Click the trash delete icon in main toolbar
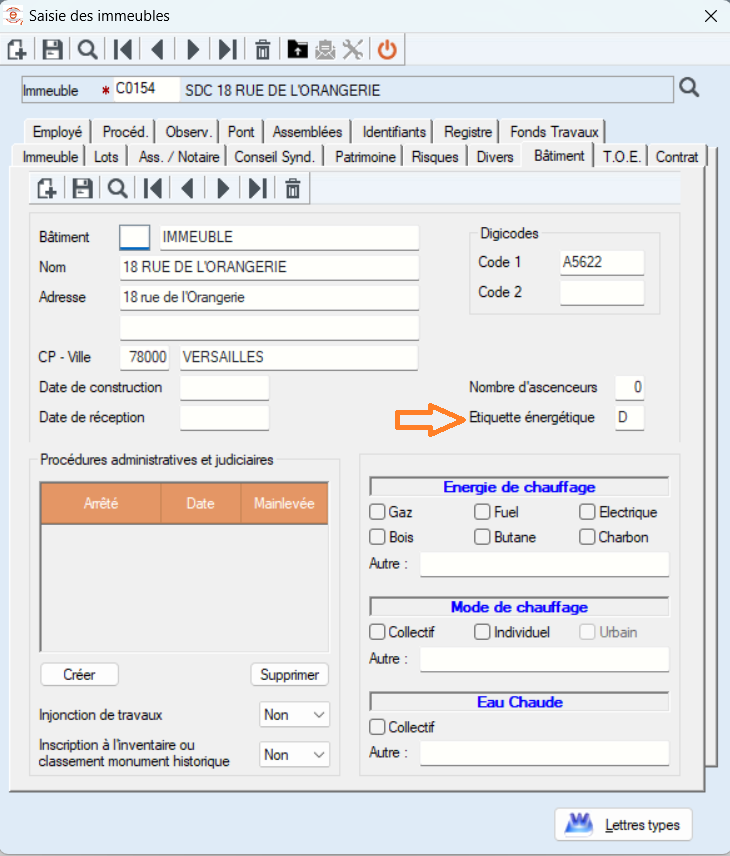 point(263,50)
